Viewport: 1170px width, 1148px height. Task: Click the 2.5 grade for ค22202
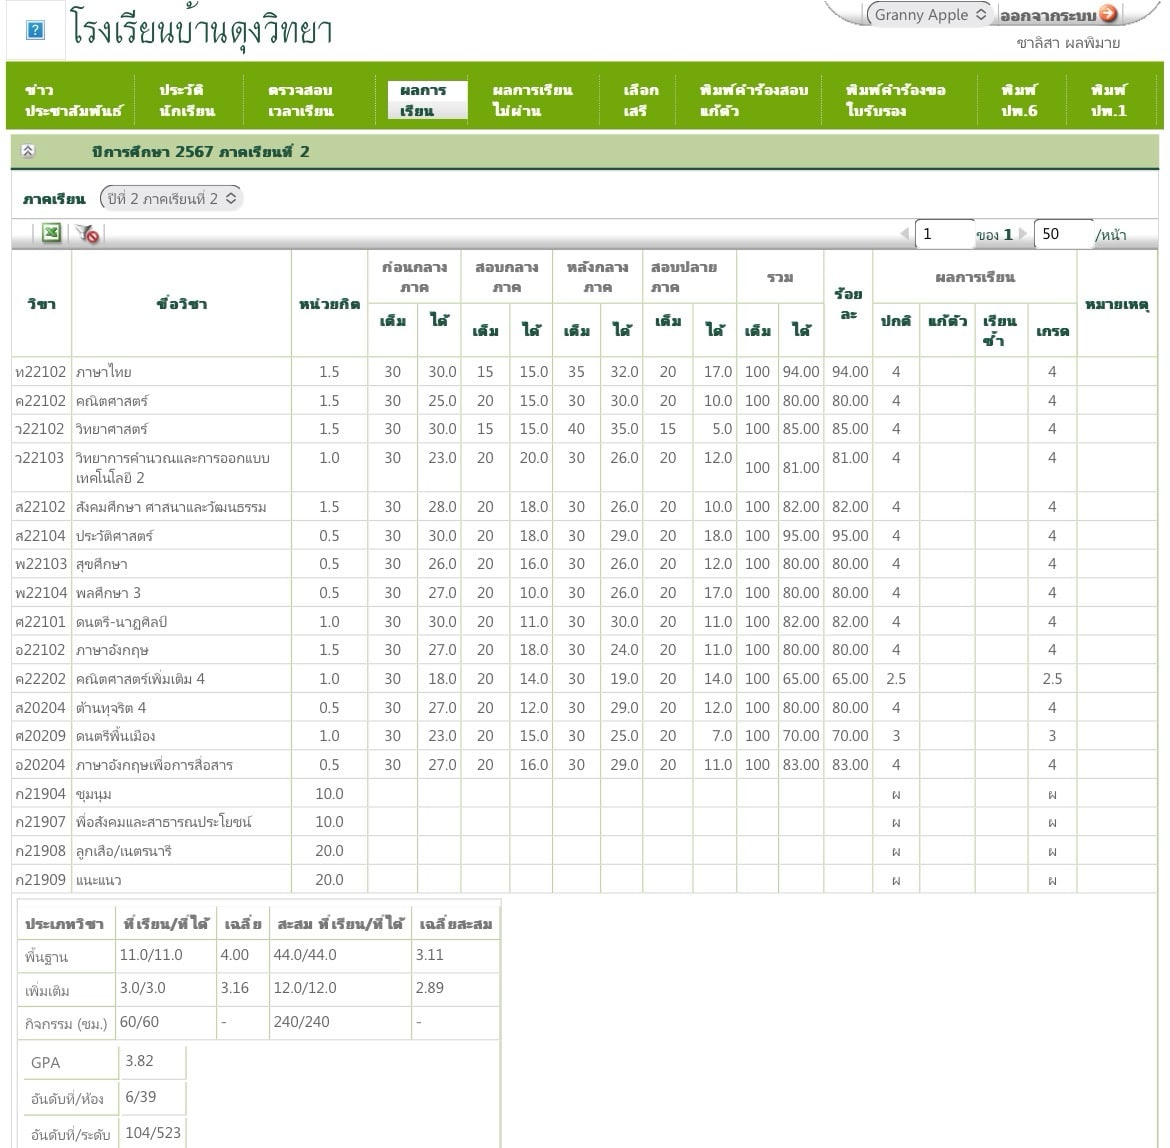pyautogui.click(x=1052, y=679)
